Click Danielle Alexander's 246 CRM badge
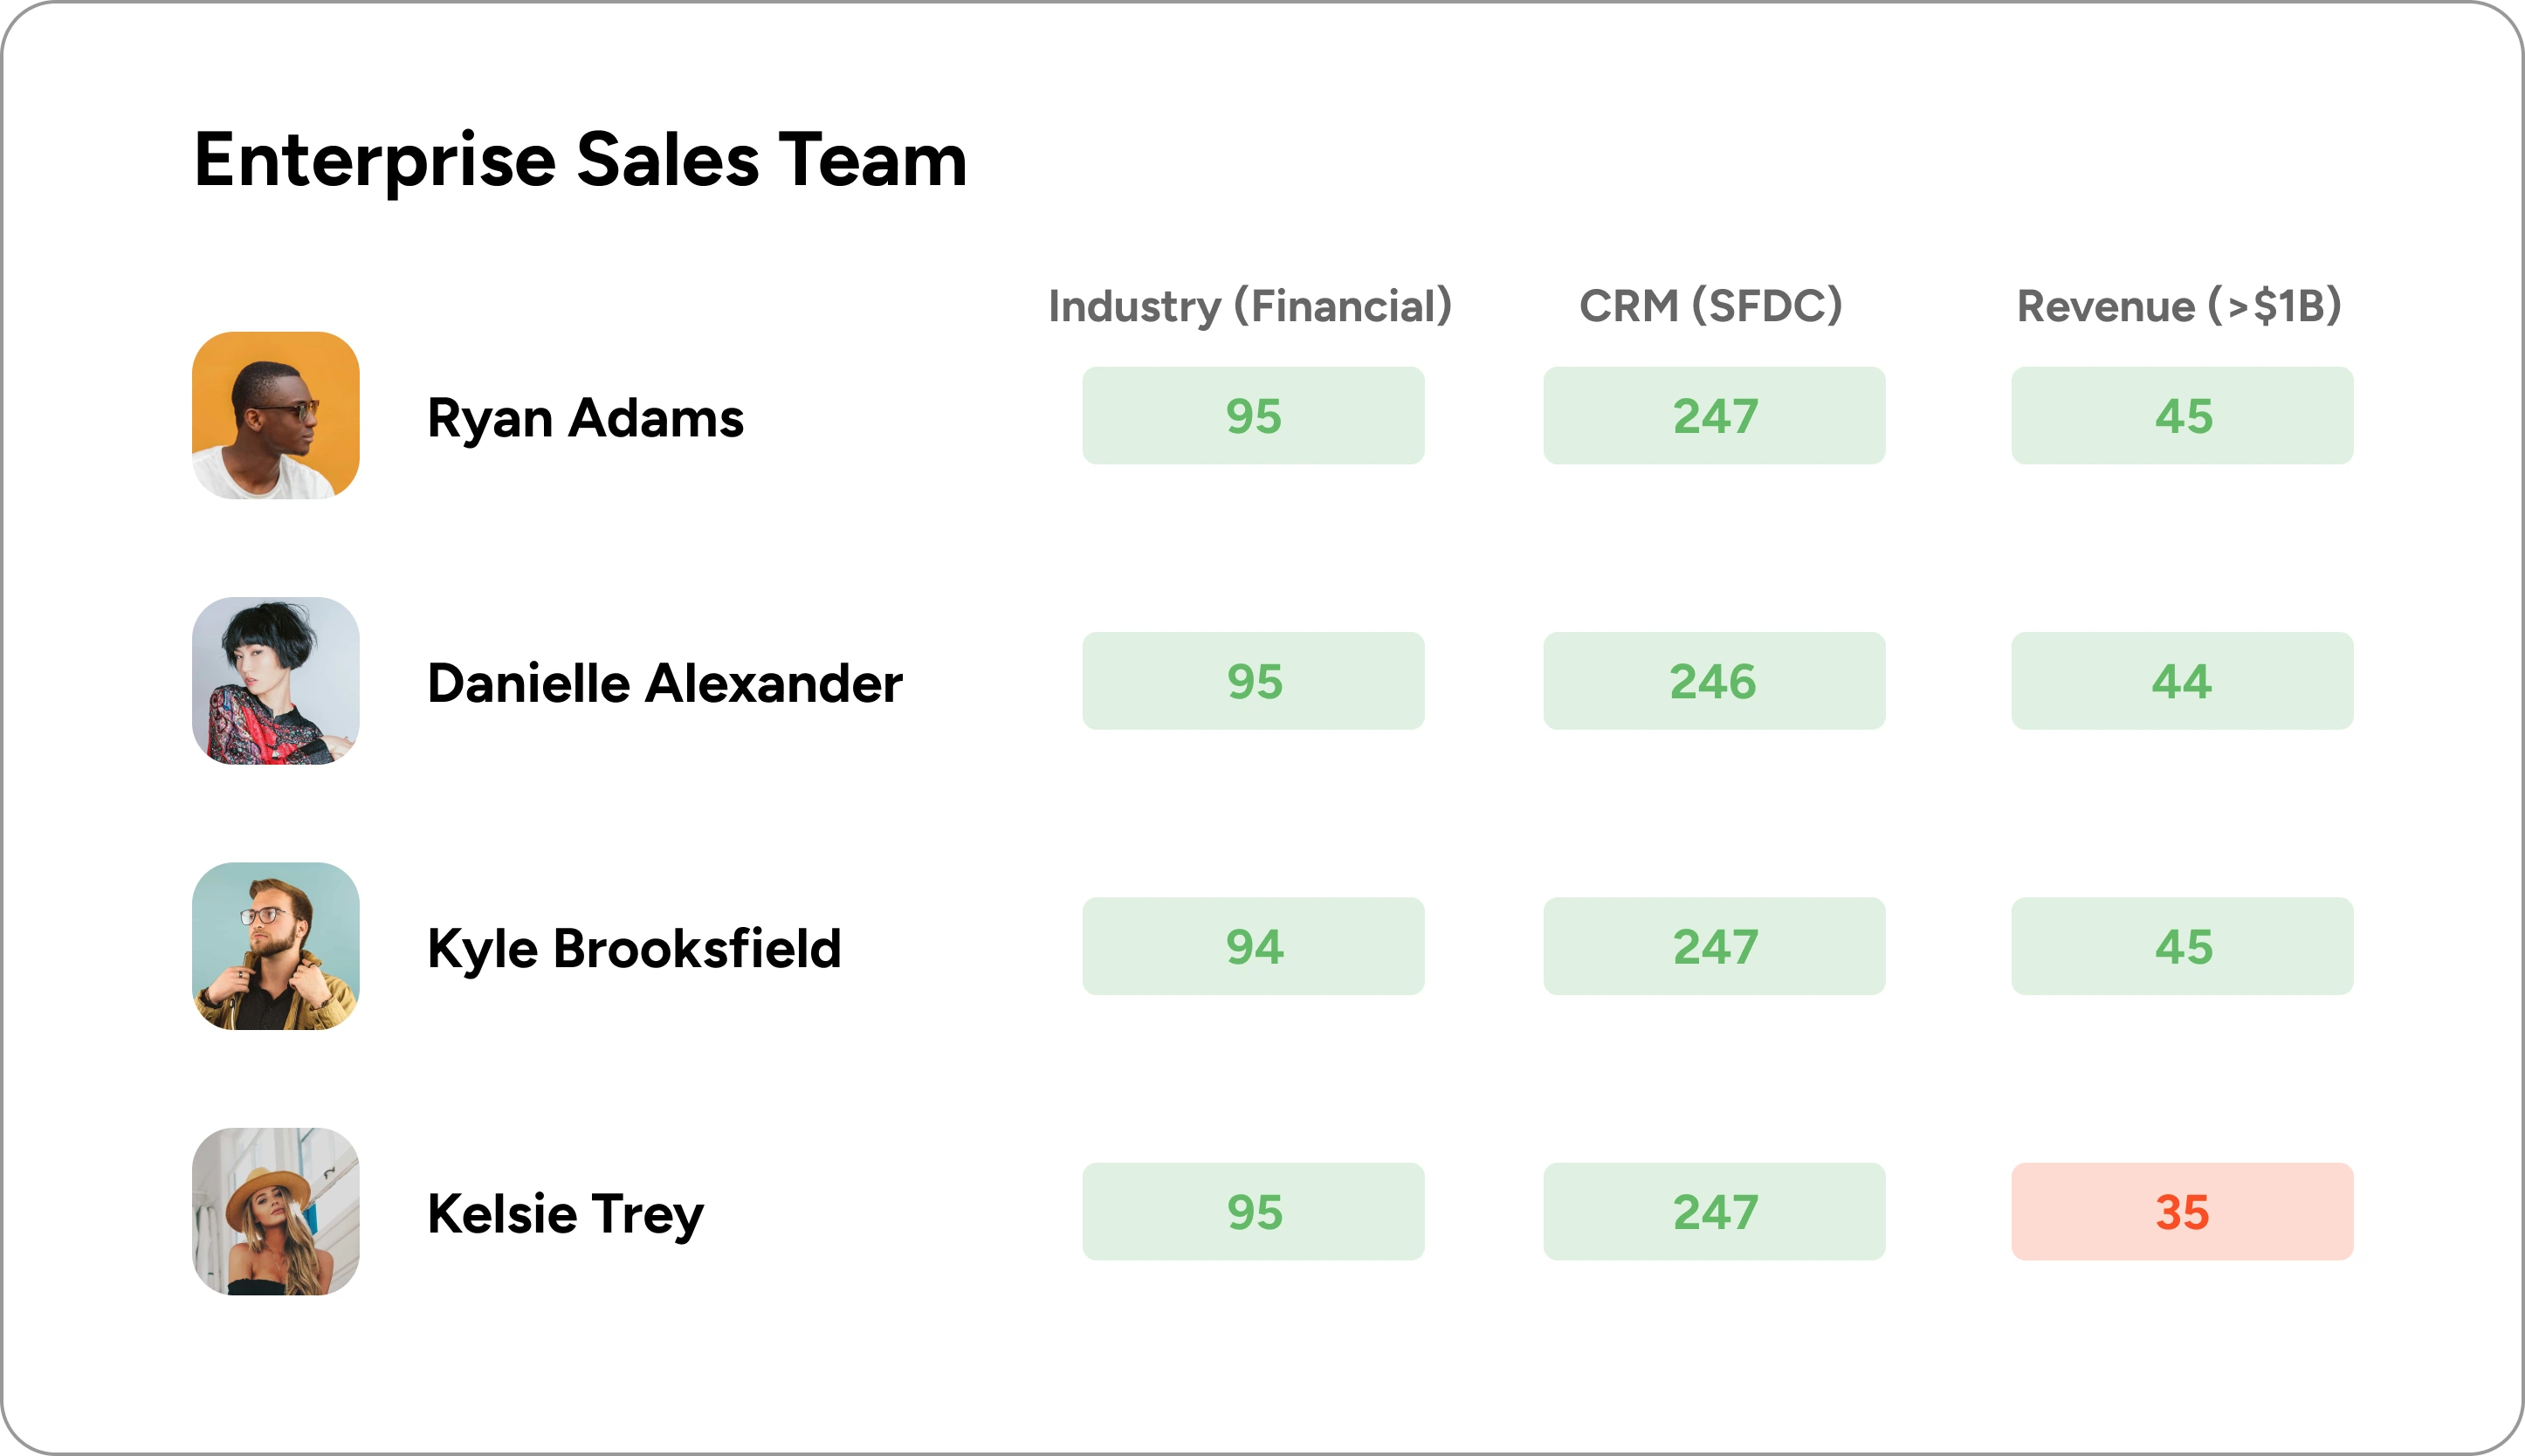Image resolution: width=2525 pixels, height=1456 pixels. tap(1714, 681)
